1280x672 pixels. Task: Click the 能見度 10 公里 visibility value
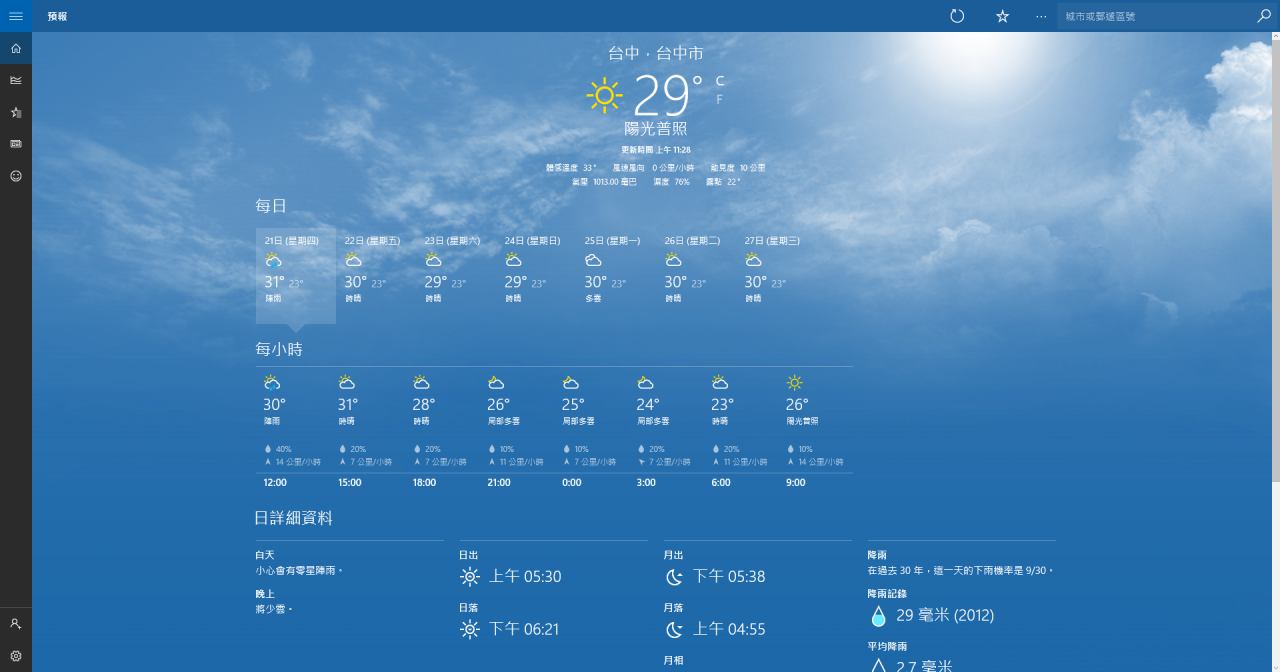[x=738, y=168]
